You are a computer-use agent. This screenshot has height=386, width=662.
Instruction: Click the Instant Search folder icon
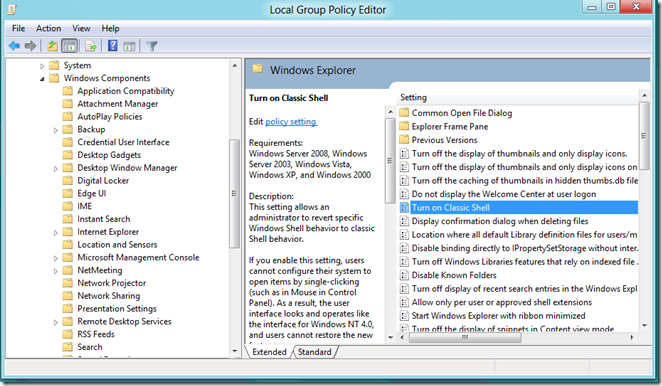pos(68,219)
